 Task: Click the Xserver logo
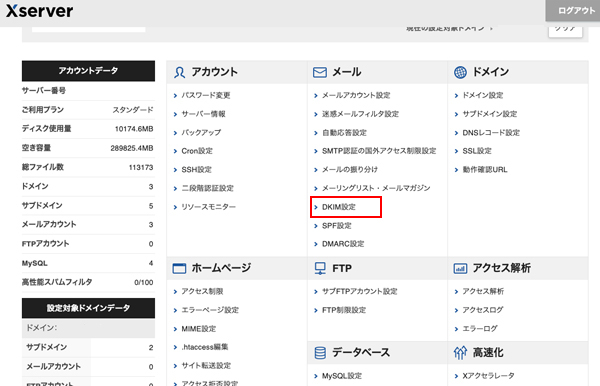(x=39, y=11)
